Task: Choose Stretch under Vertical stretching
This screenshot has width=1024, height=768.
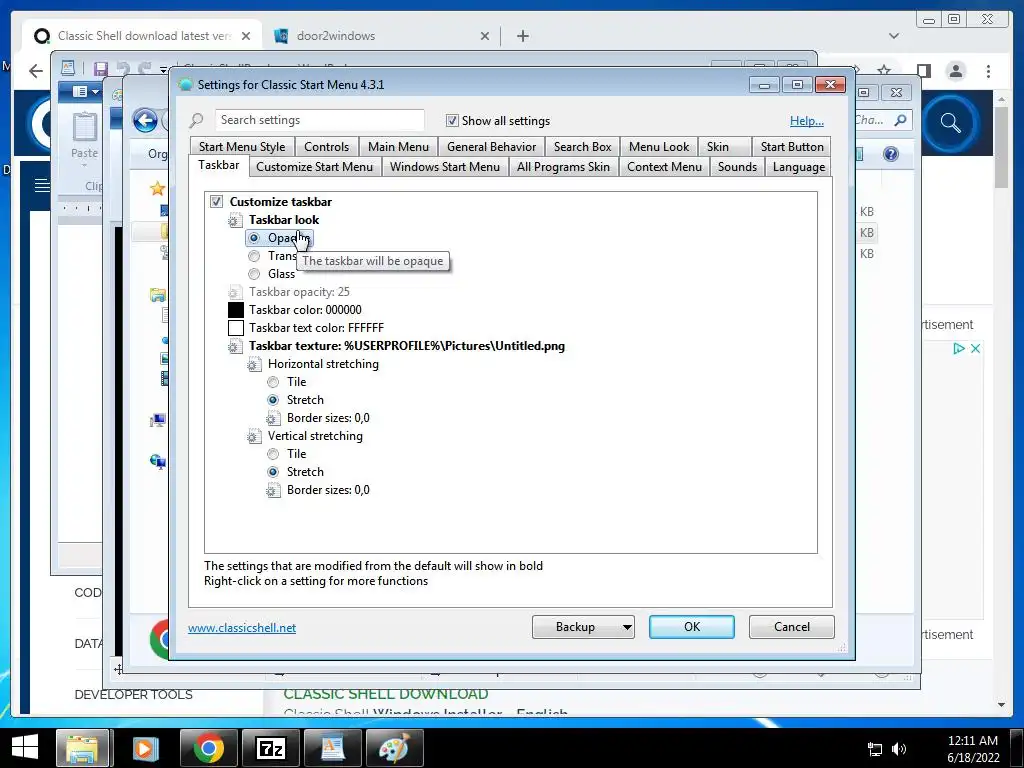Action: [273, 472]
